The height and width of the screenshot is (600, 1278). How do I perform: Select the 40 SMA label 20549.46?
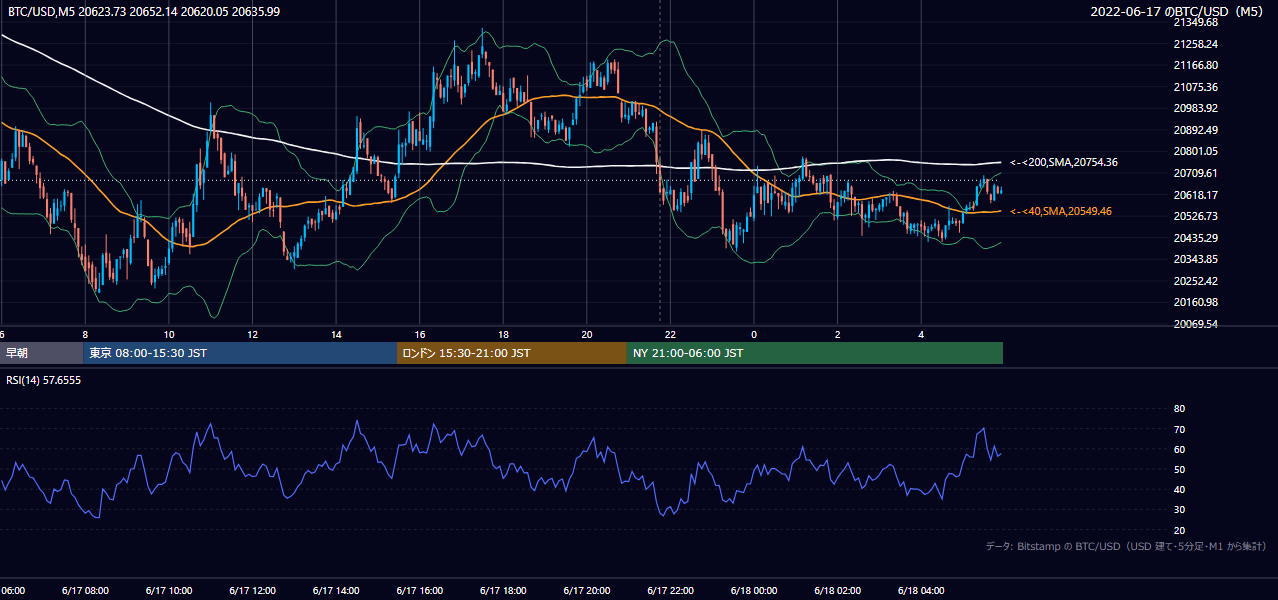1060,211
